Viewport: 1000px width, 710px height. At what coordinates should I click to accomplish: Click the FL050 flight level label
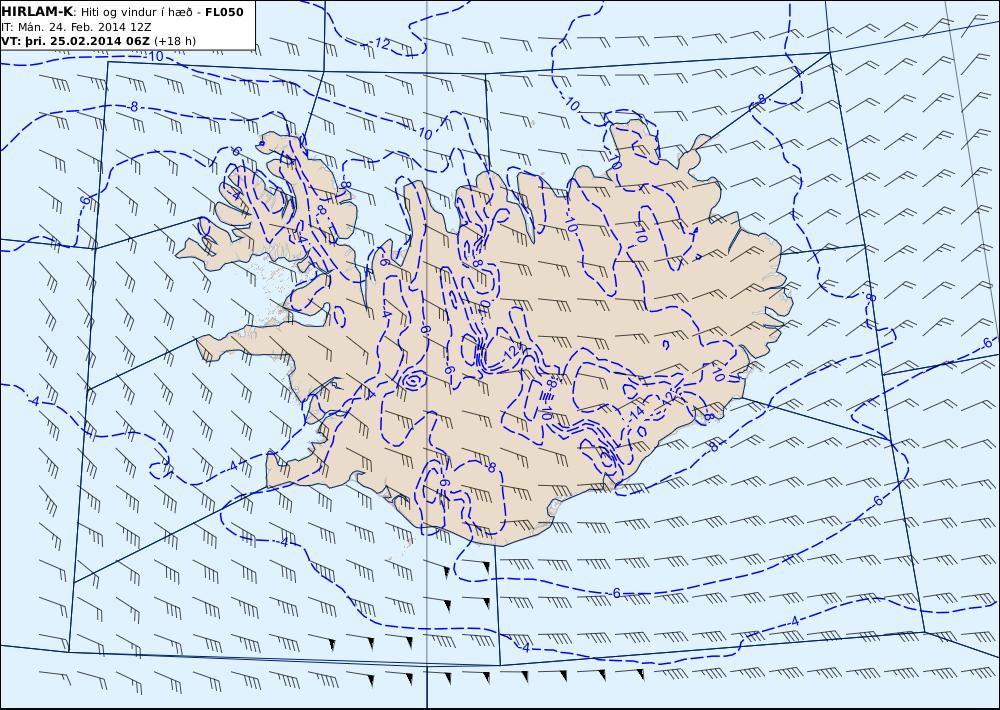click(224, 12)
